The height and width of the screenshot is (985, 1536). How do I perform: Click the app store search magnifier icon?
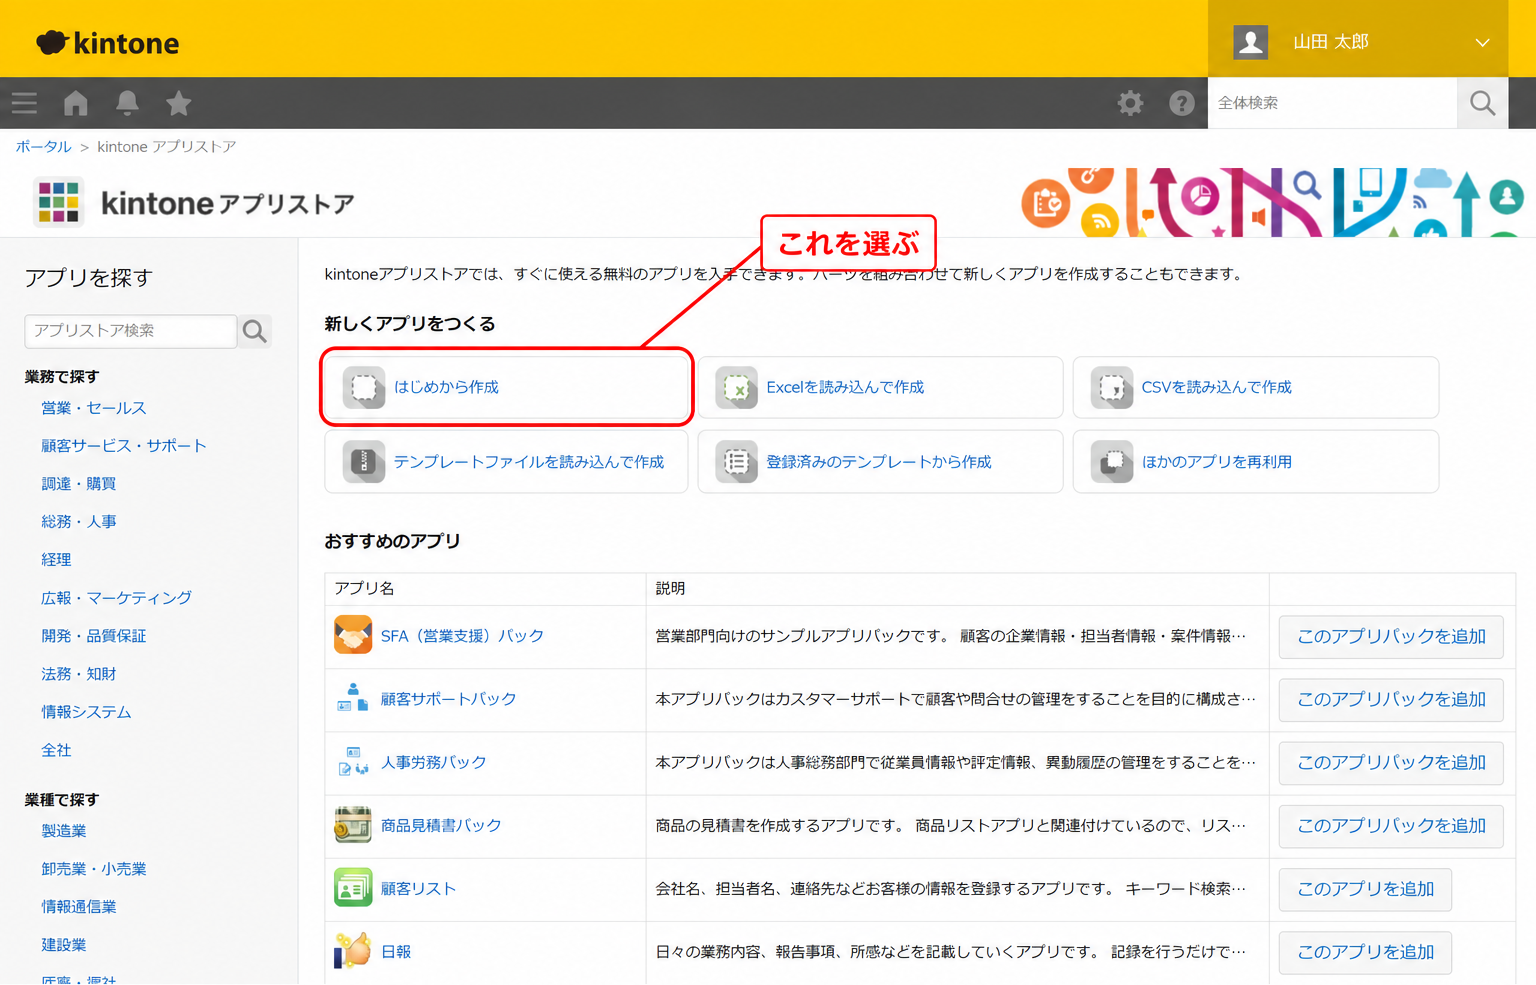click(255, 331)
